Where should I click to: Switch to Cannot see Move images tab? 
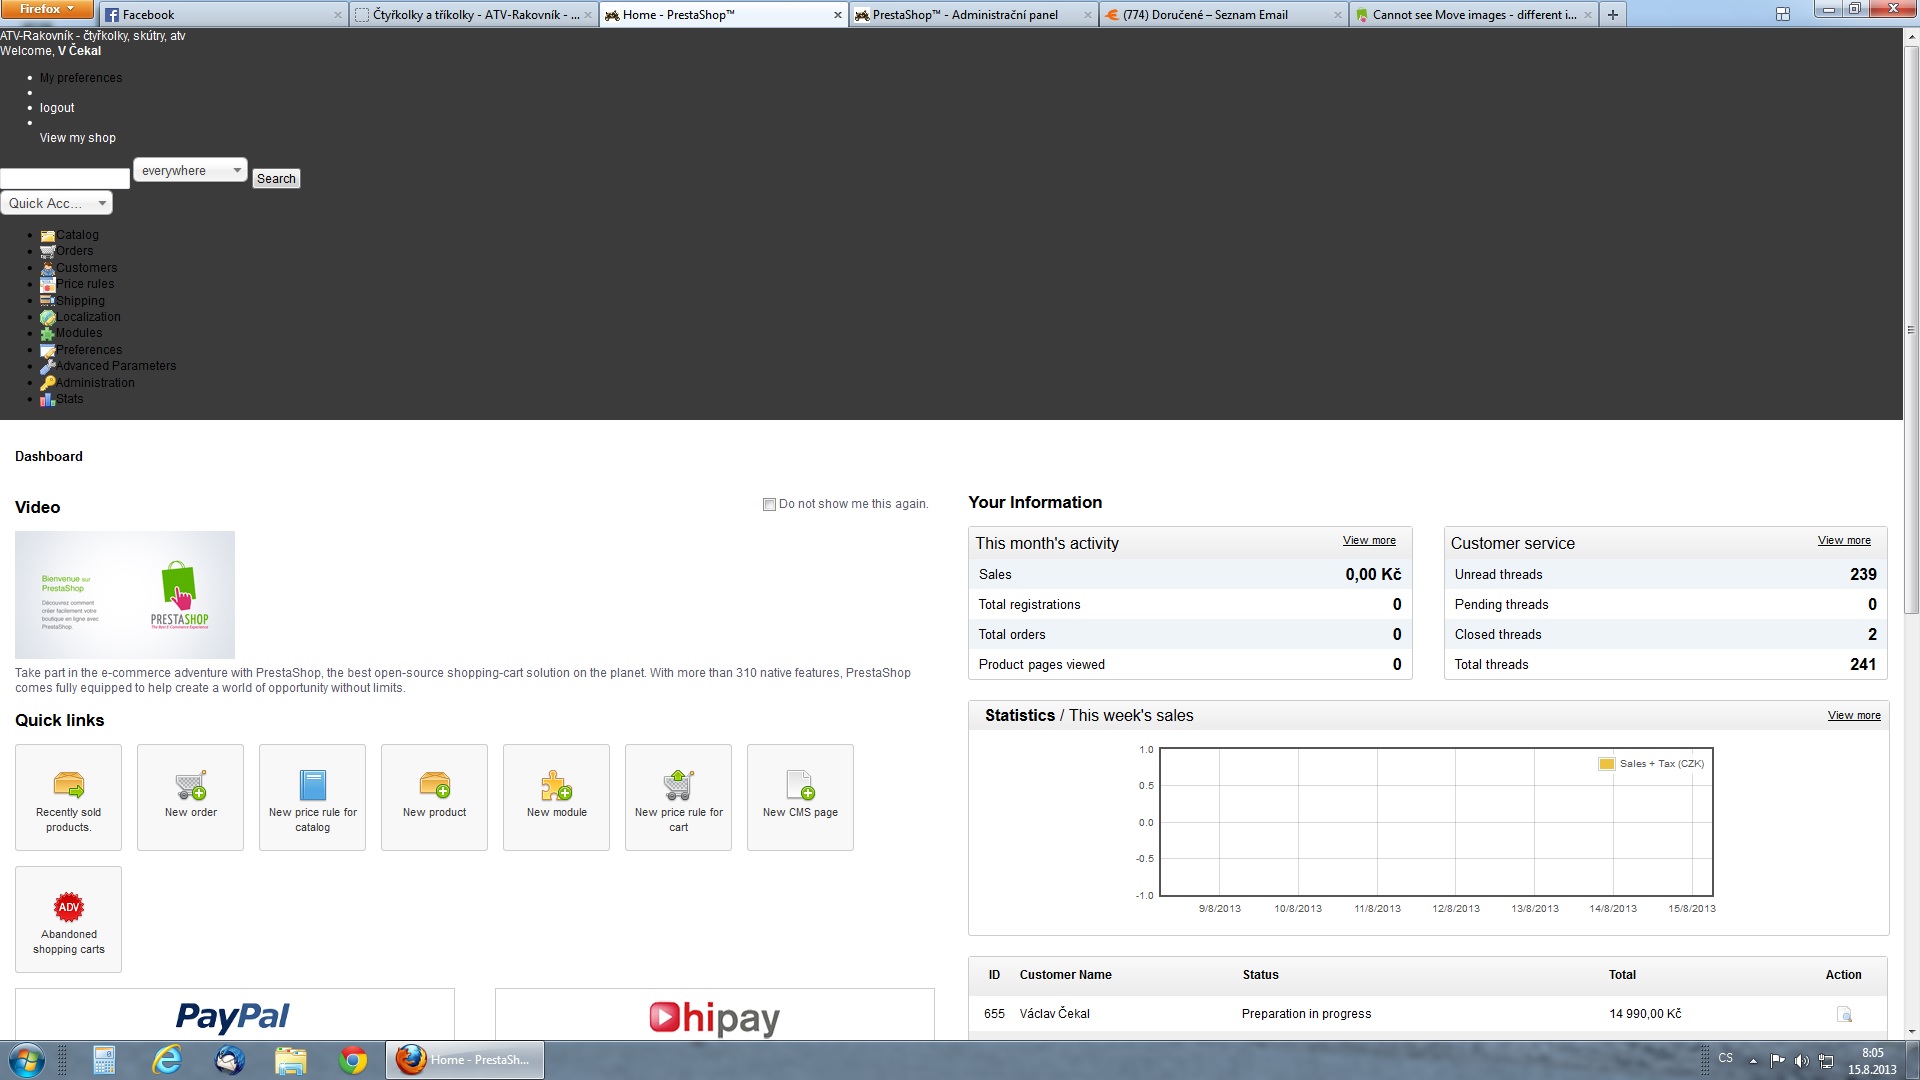(x=1474, y=15)
